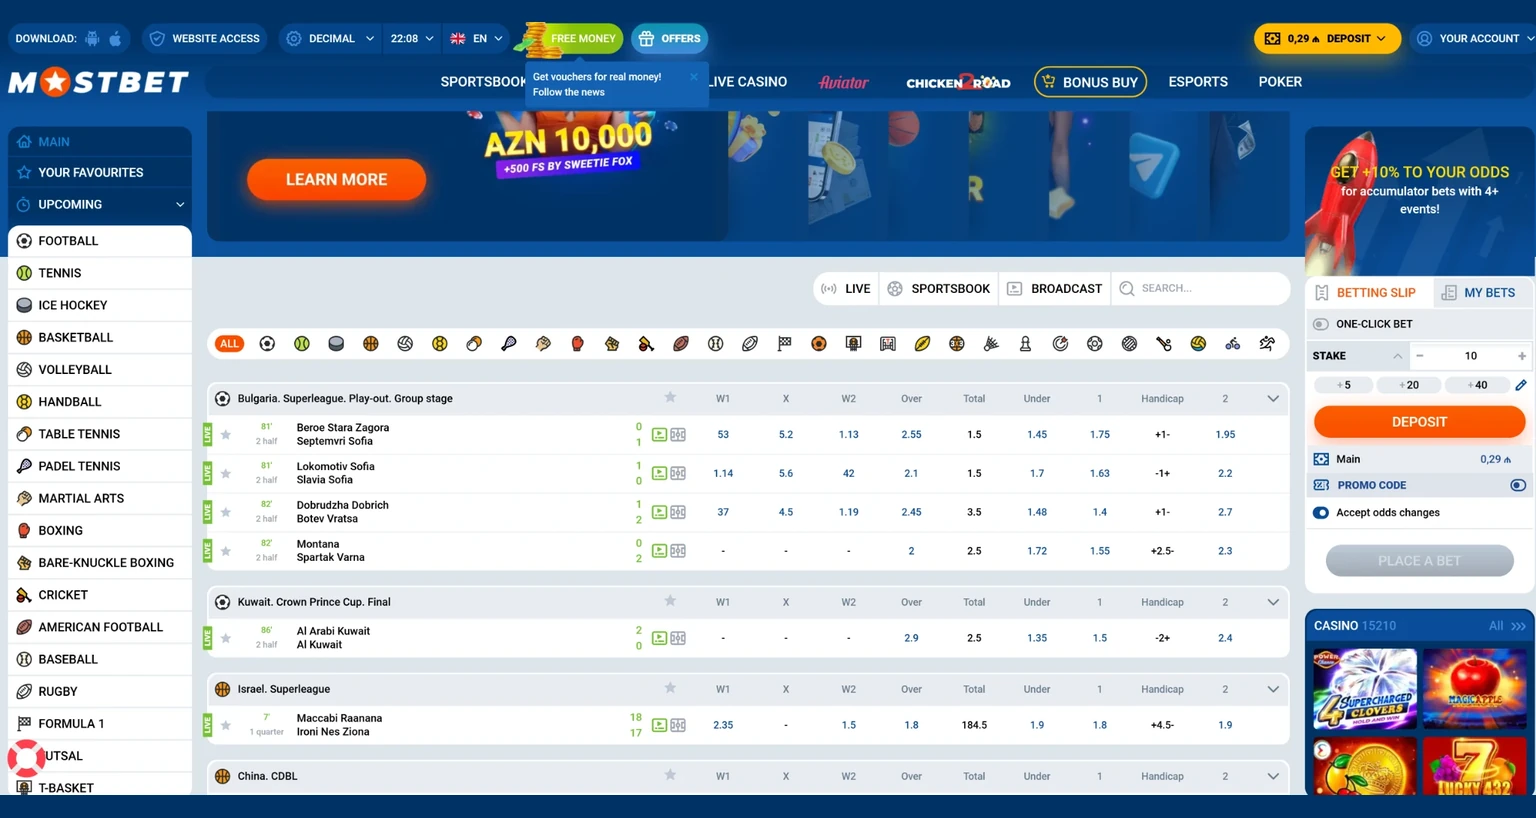Screen dimensions: 1536x818
Task: Open the 22:08 time zone dropdown
Action: point(412,39)
